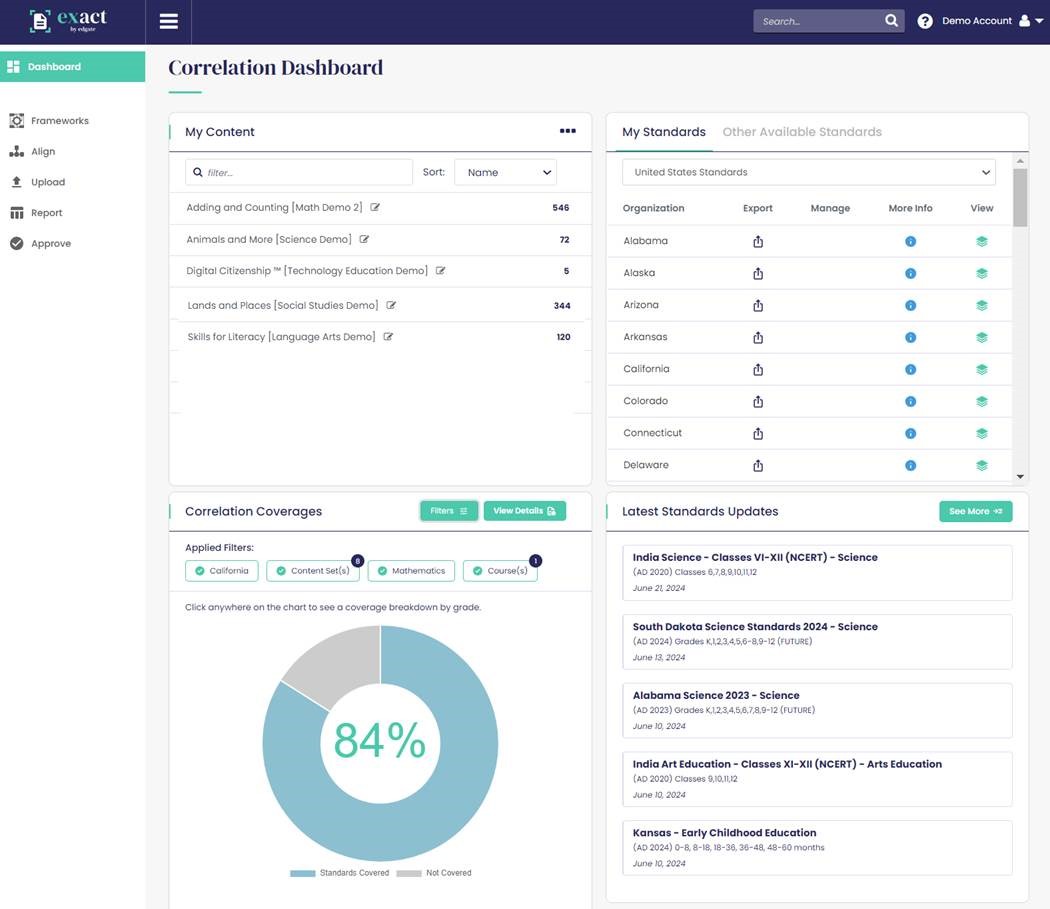Click the 84% coverage value
1050x909 pixels.
point(380,741)
